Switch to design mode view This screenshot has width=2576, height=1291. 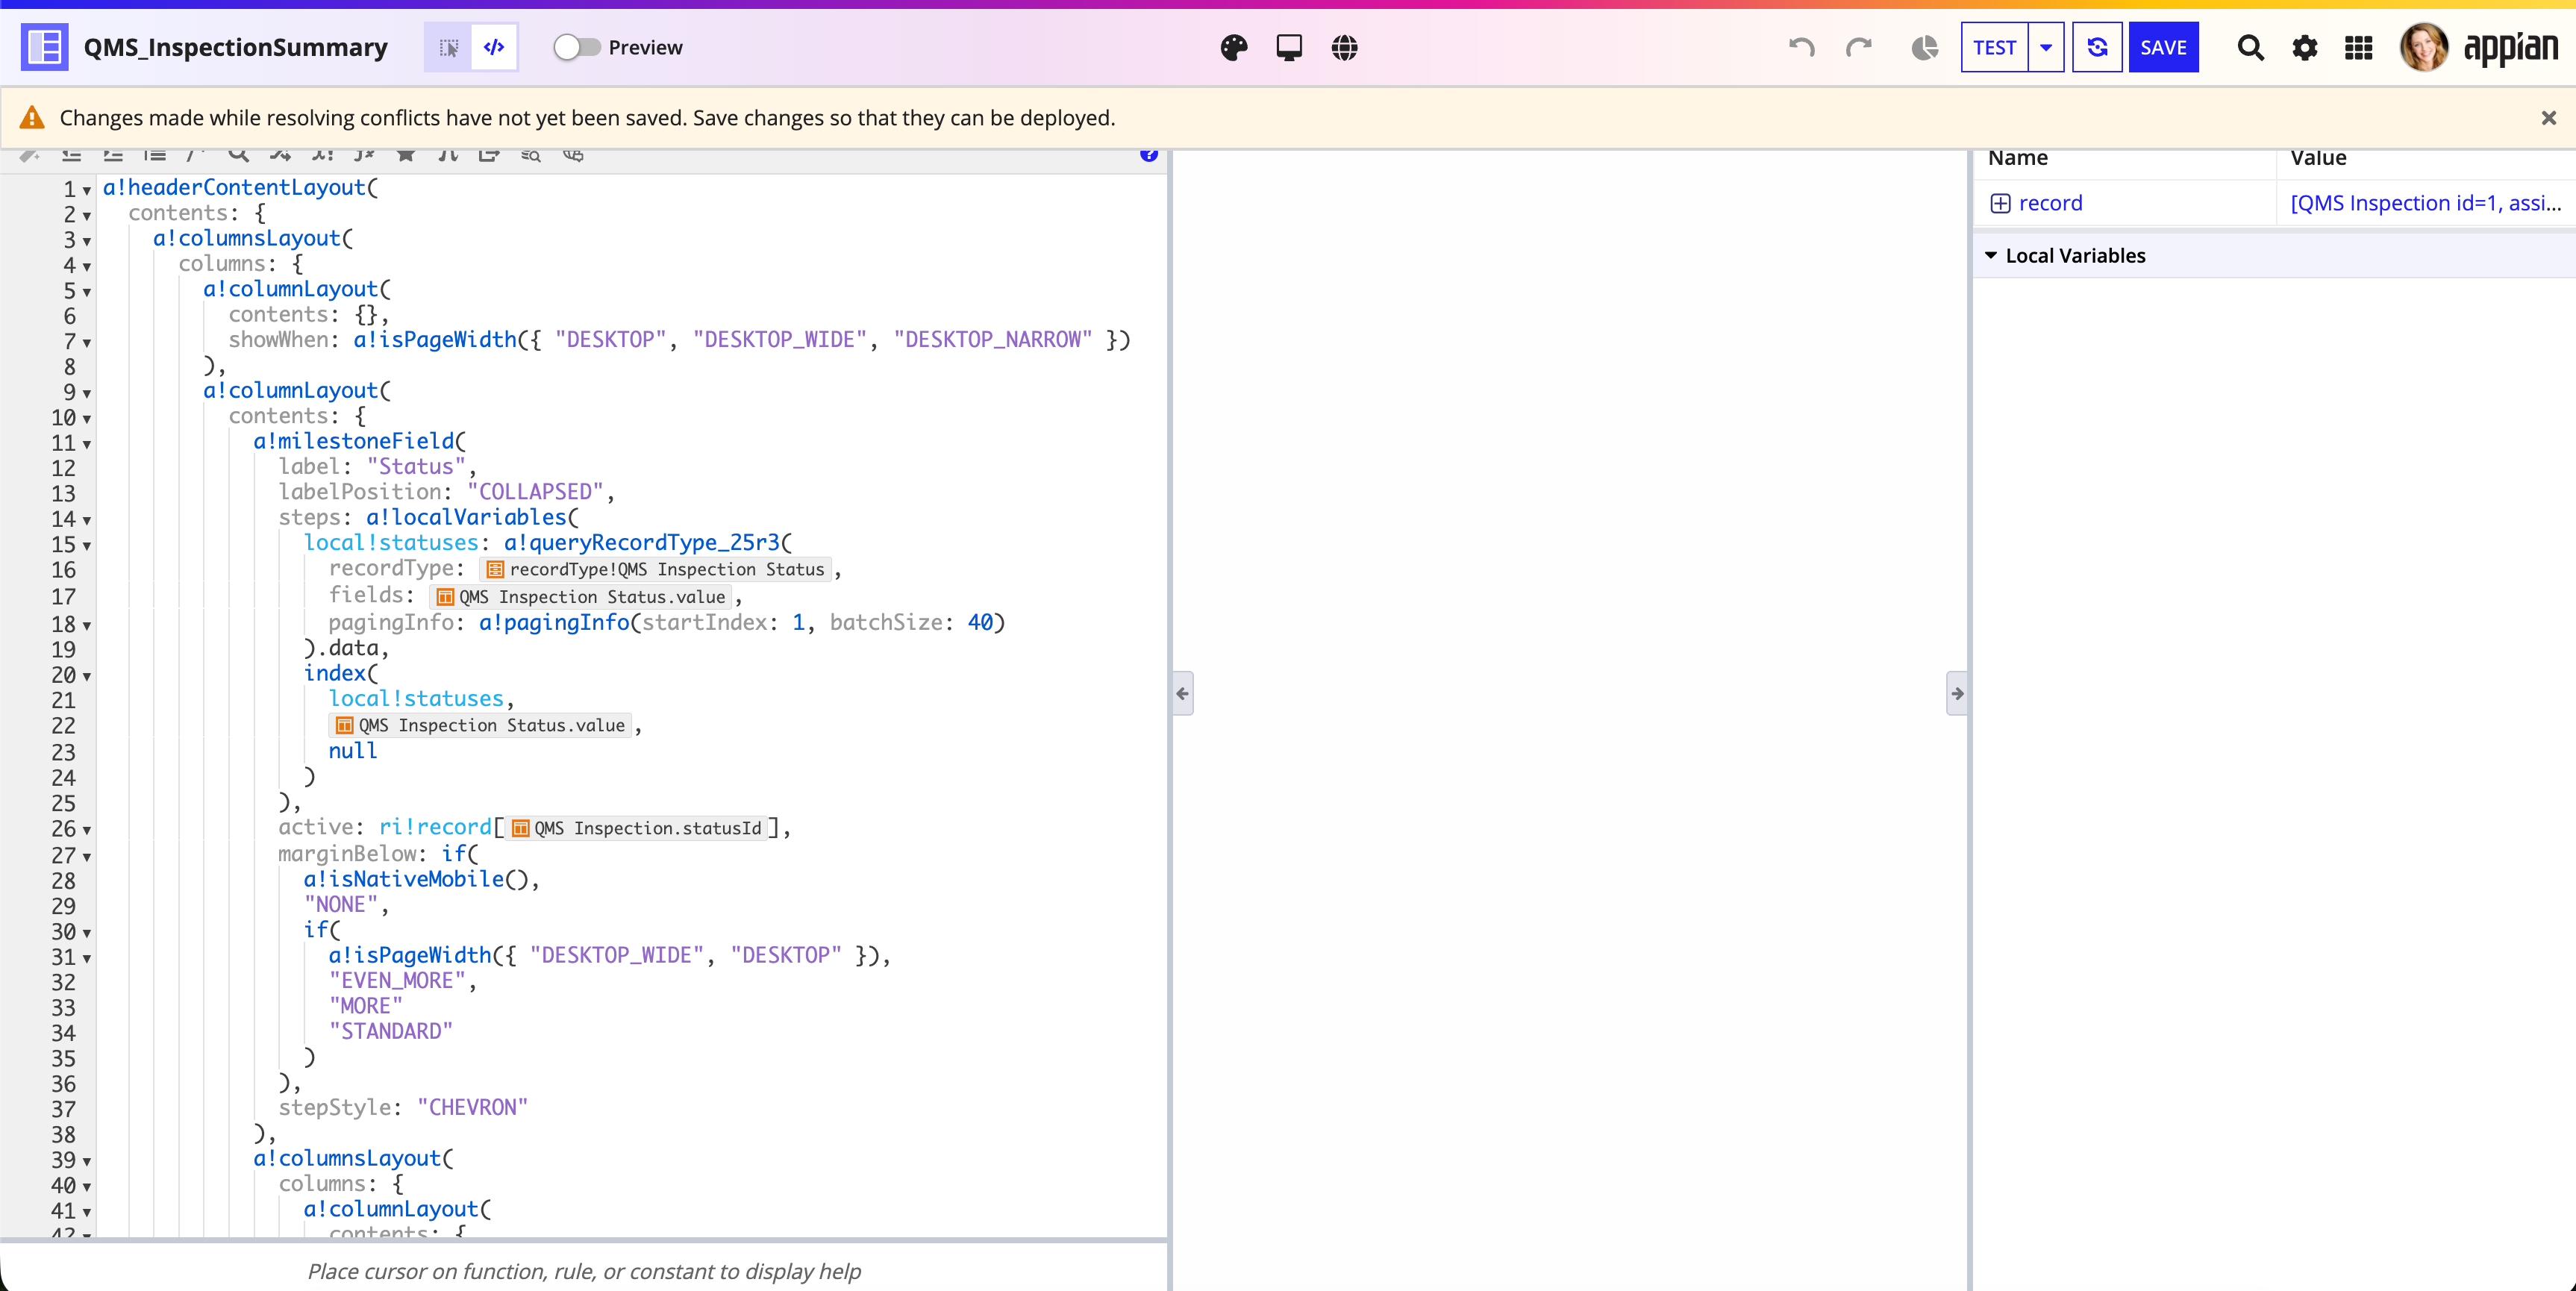click(448, 47)
